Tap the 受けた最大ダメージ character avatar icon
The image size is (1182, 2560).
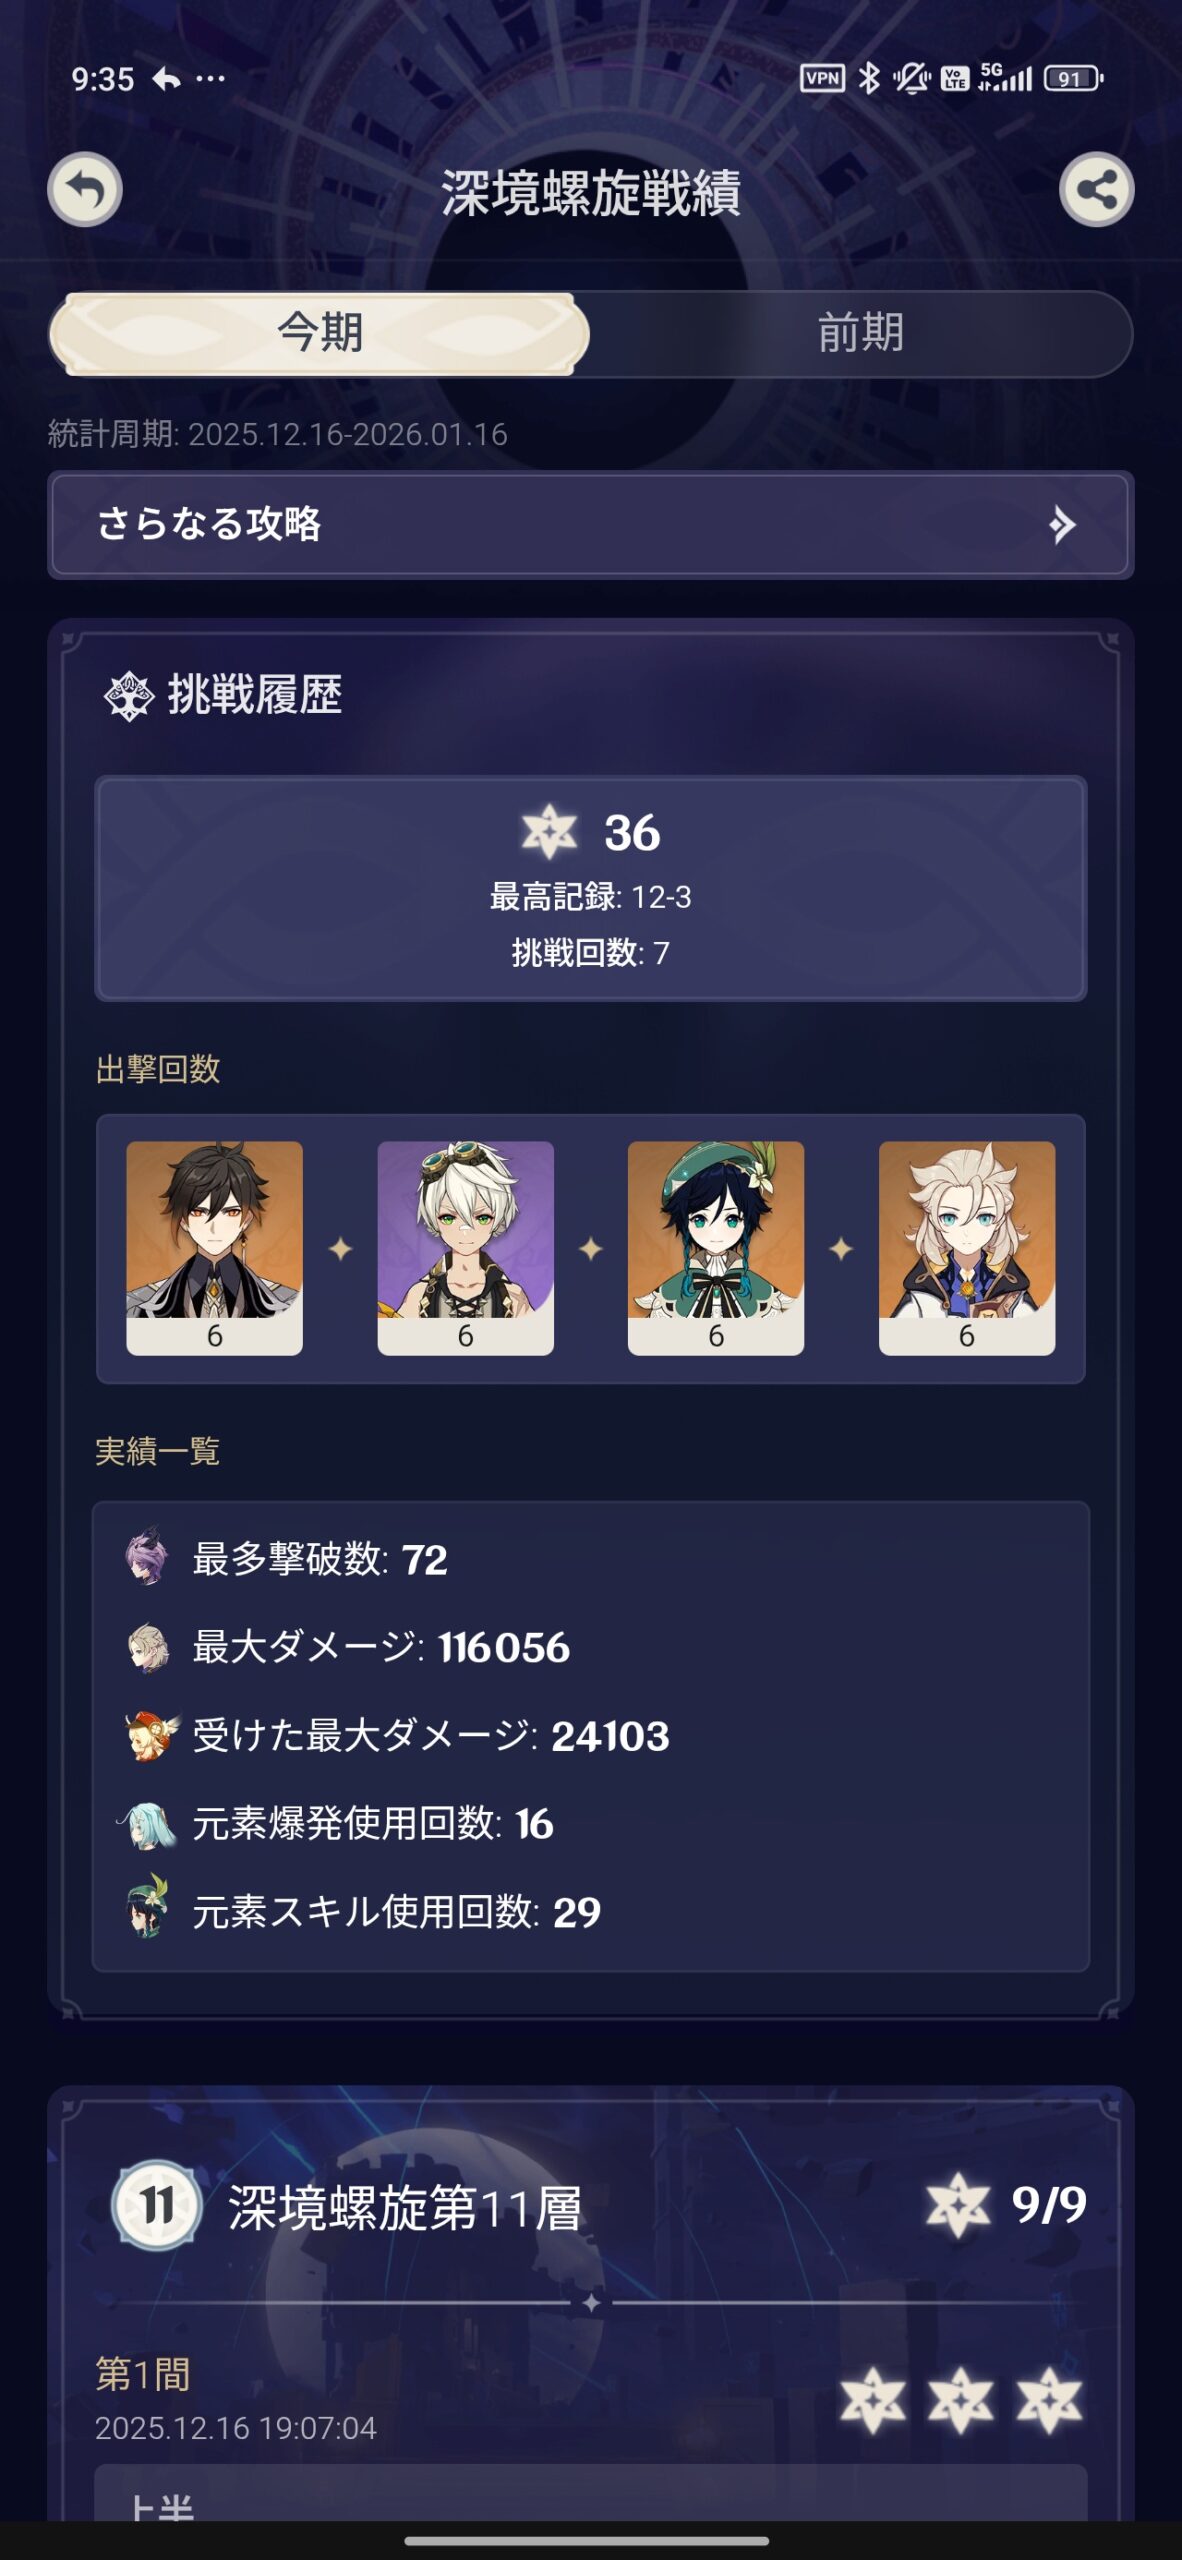[x=151, y=1735]
